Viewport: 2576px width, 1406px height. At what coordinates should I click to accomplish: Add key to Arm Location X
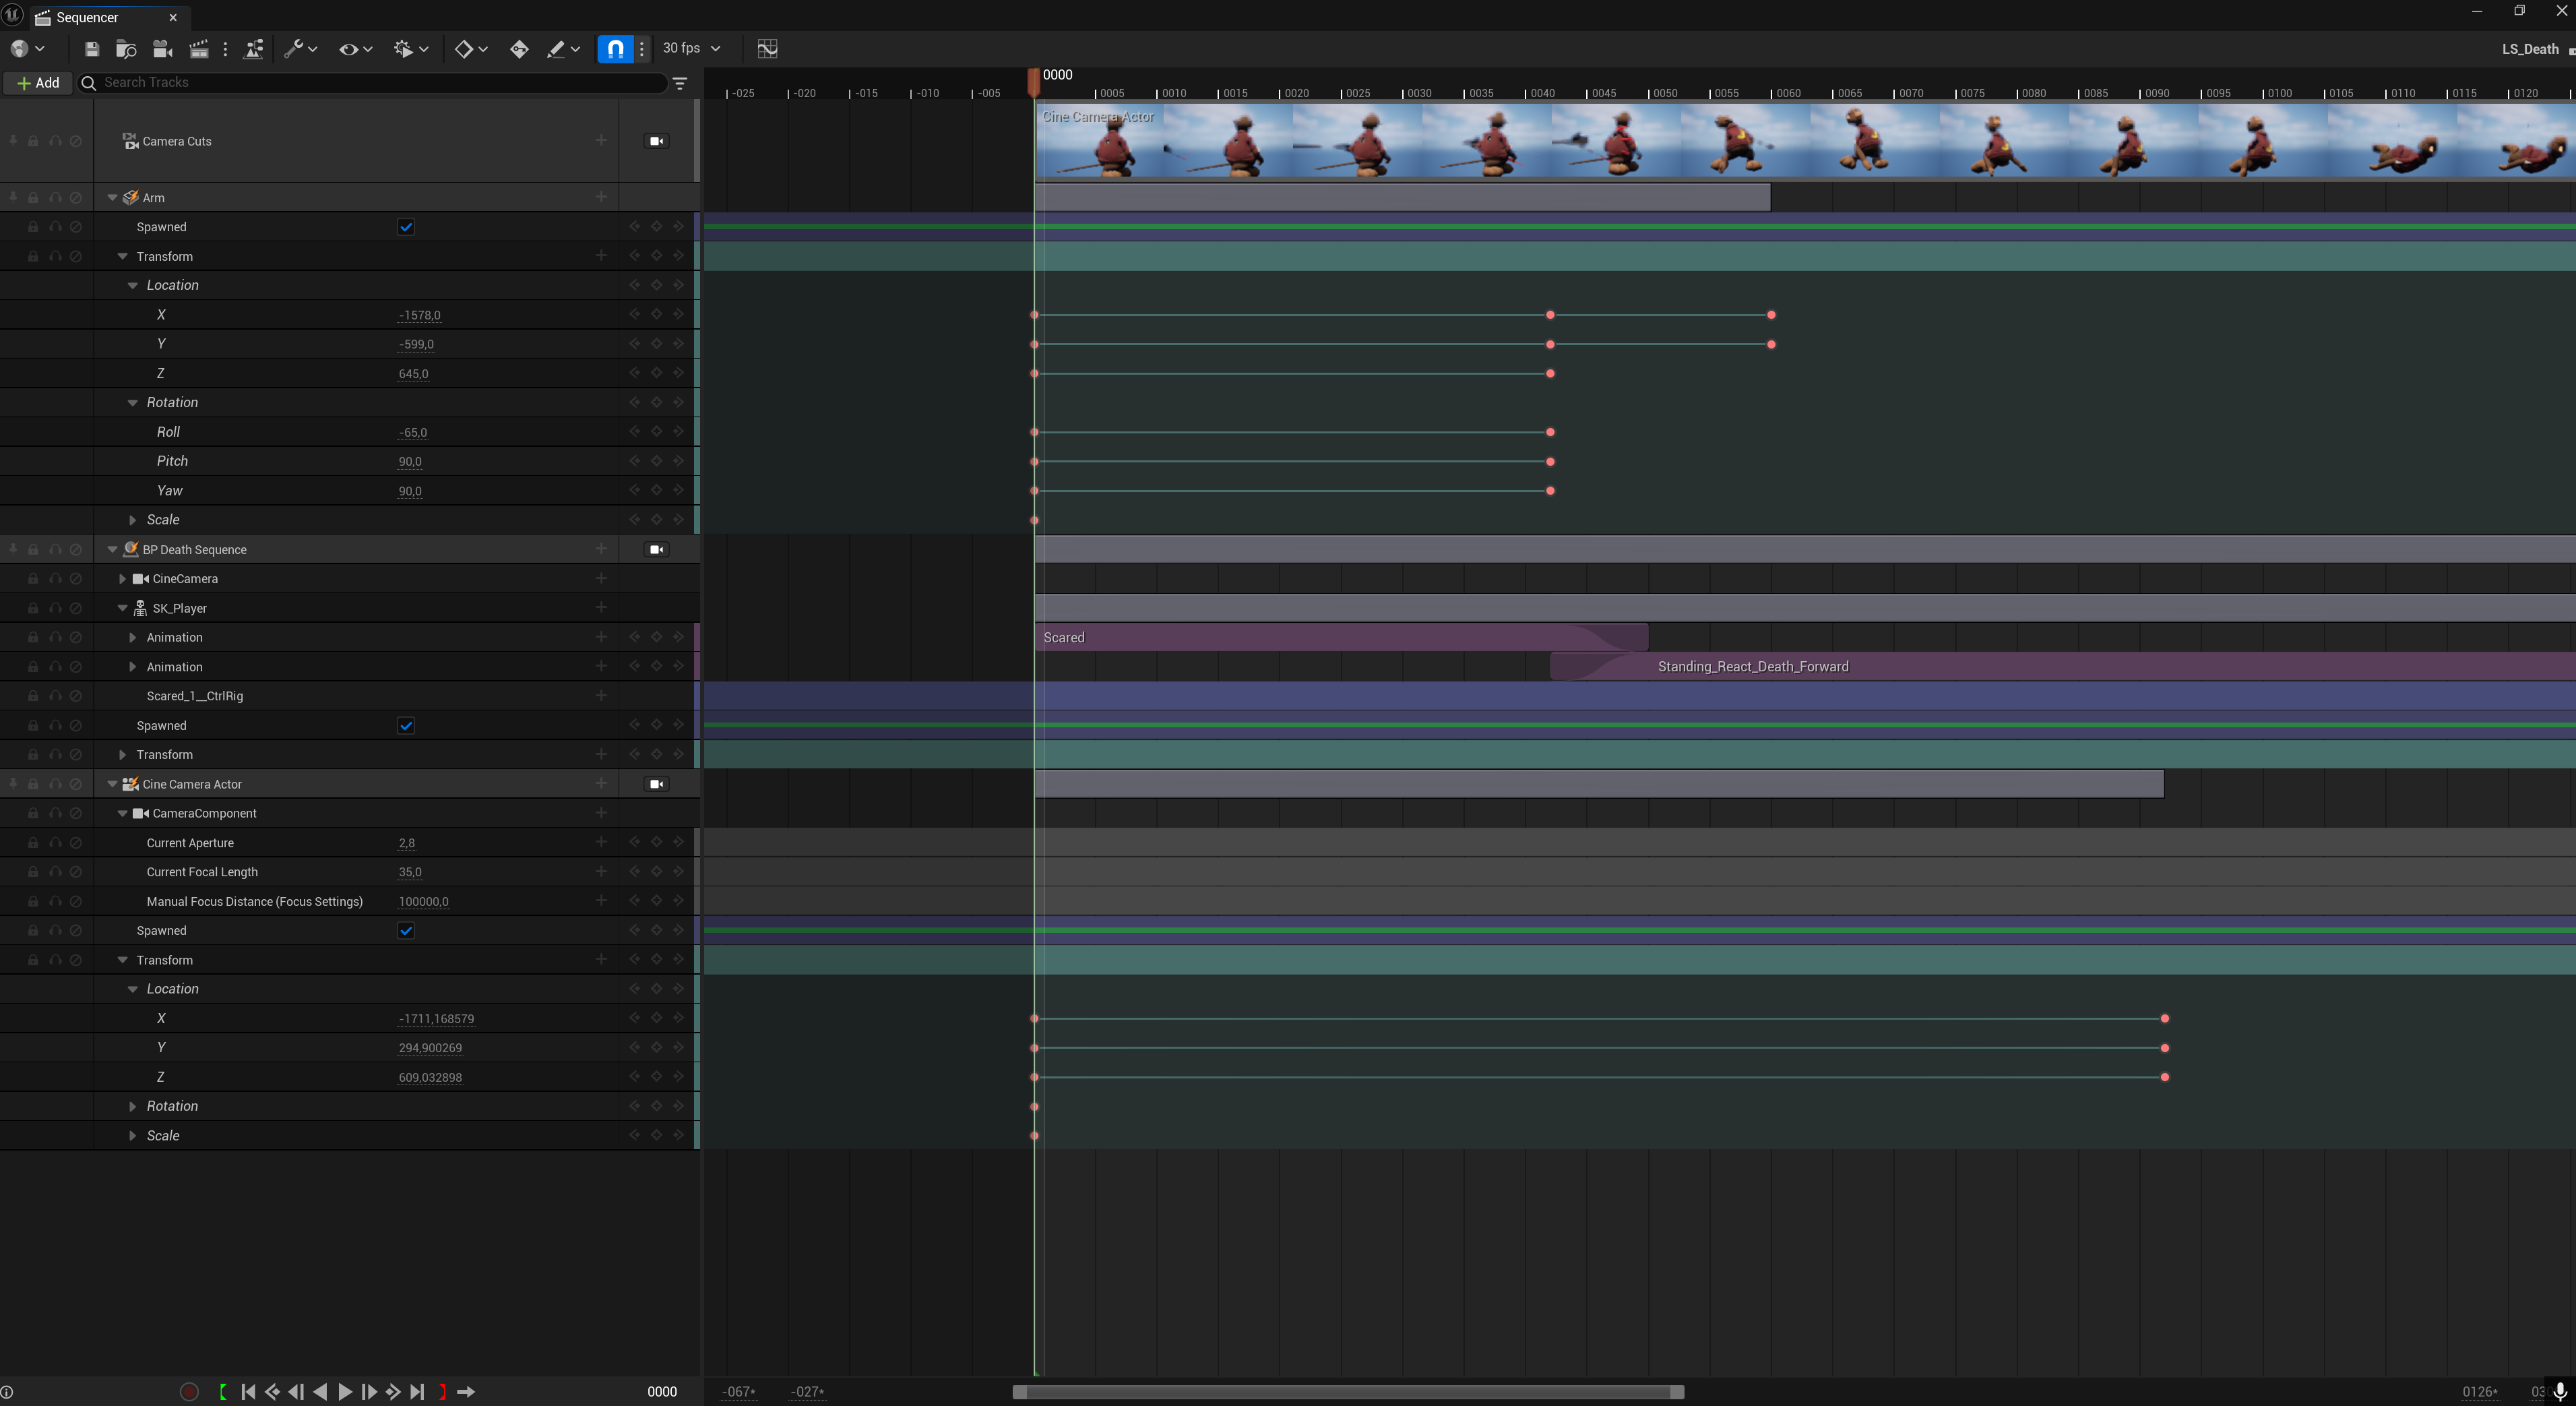[656, 314]
